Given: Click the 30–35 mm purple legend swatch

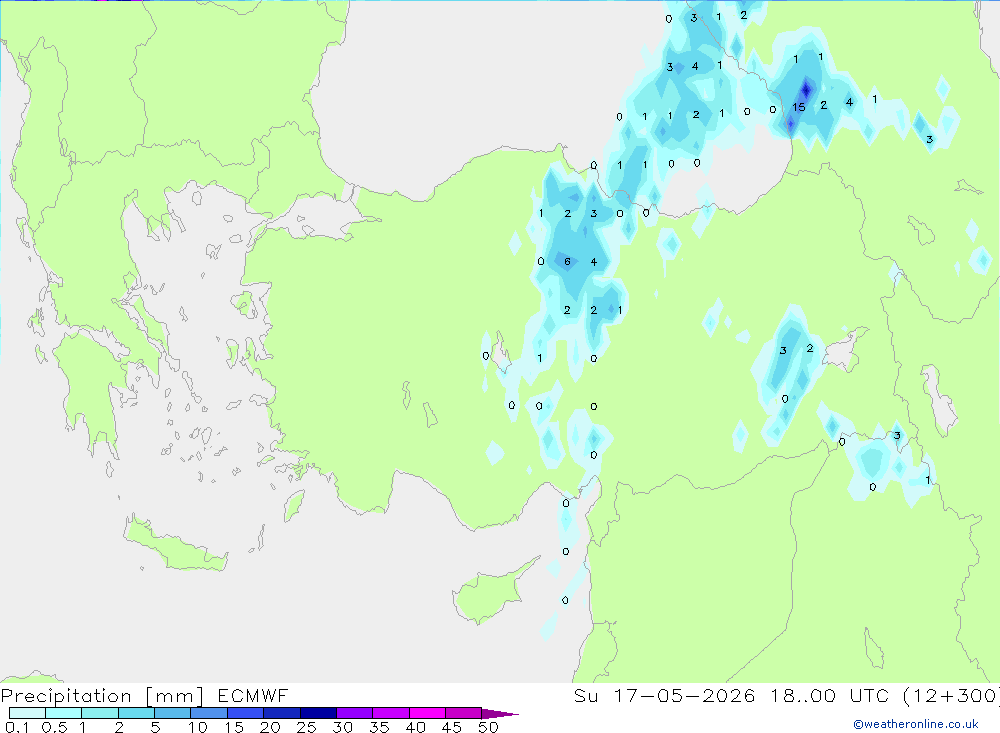Looking at the screenshot, I should [x=354, y=713].
